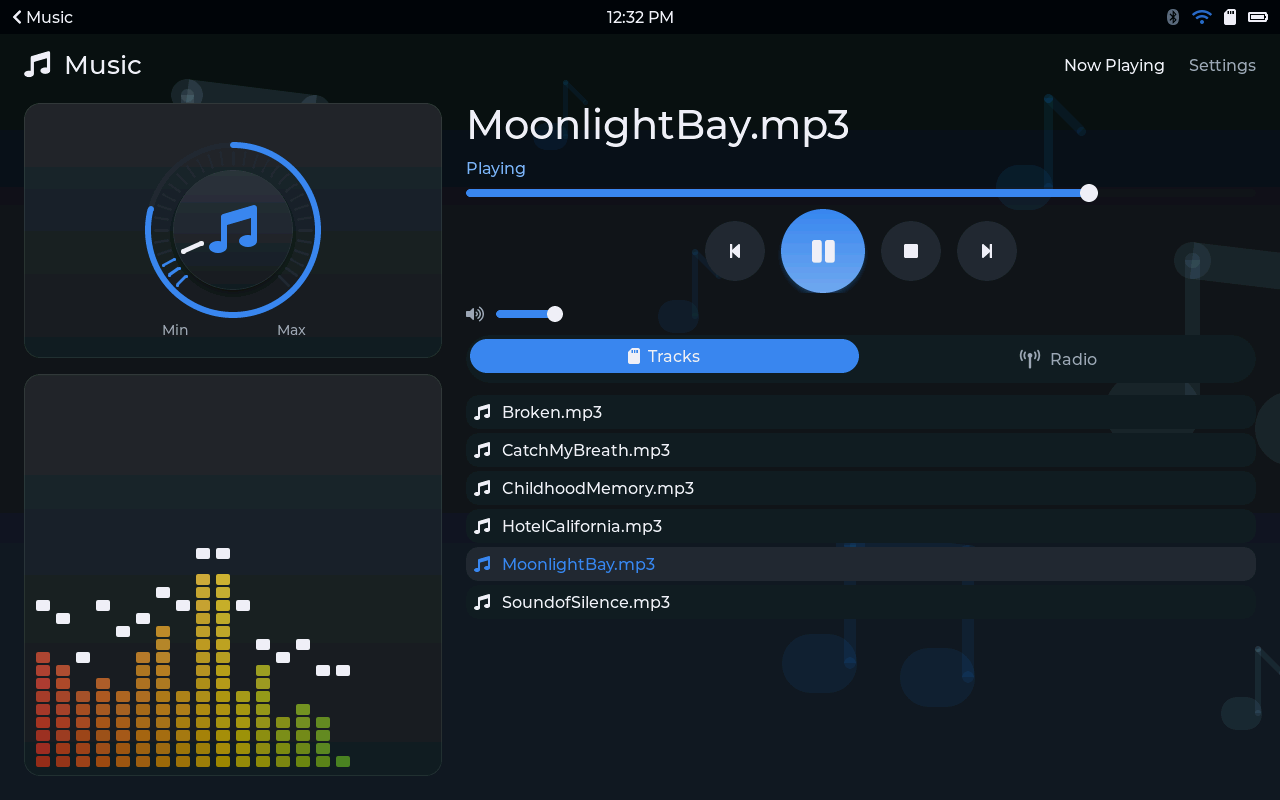This screenshot has width=1280, height=800.
Task: Open the Settings page
Action: click(1222, 65)
